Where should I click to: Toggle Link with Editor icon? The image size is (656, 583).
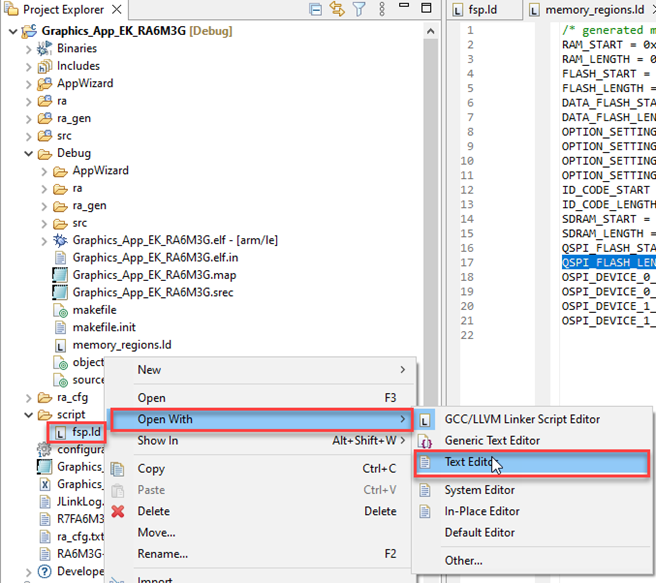tap(337, 9)
